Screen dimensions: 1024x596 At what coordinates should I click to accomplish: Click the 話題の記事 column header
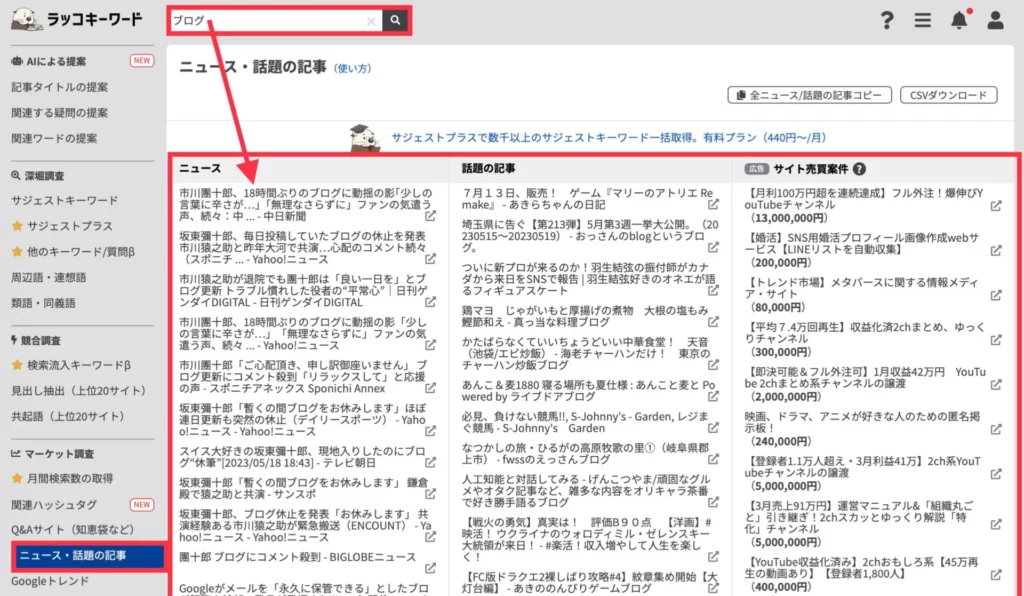488,168
